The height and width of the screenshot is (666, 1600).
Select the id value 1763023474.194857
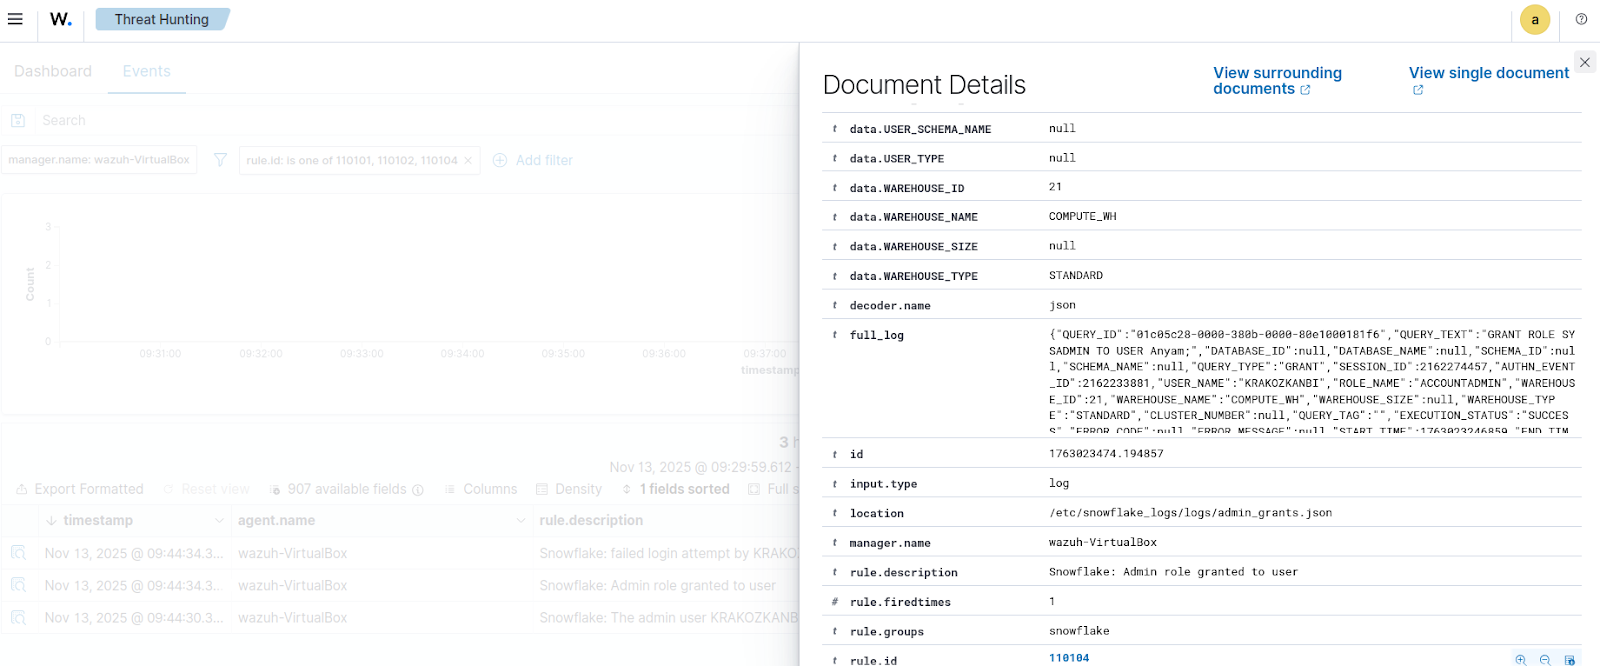click(1106, 453)
